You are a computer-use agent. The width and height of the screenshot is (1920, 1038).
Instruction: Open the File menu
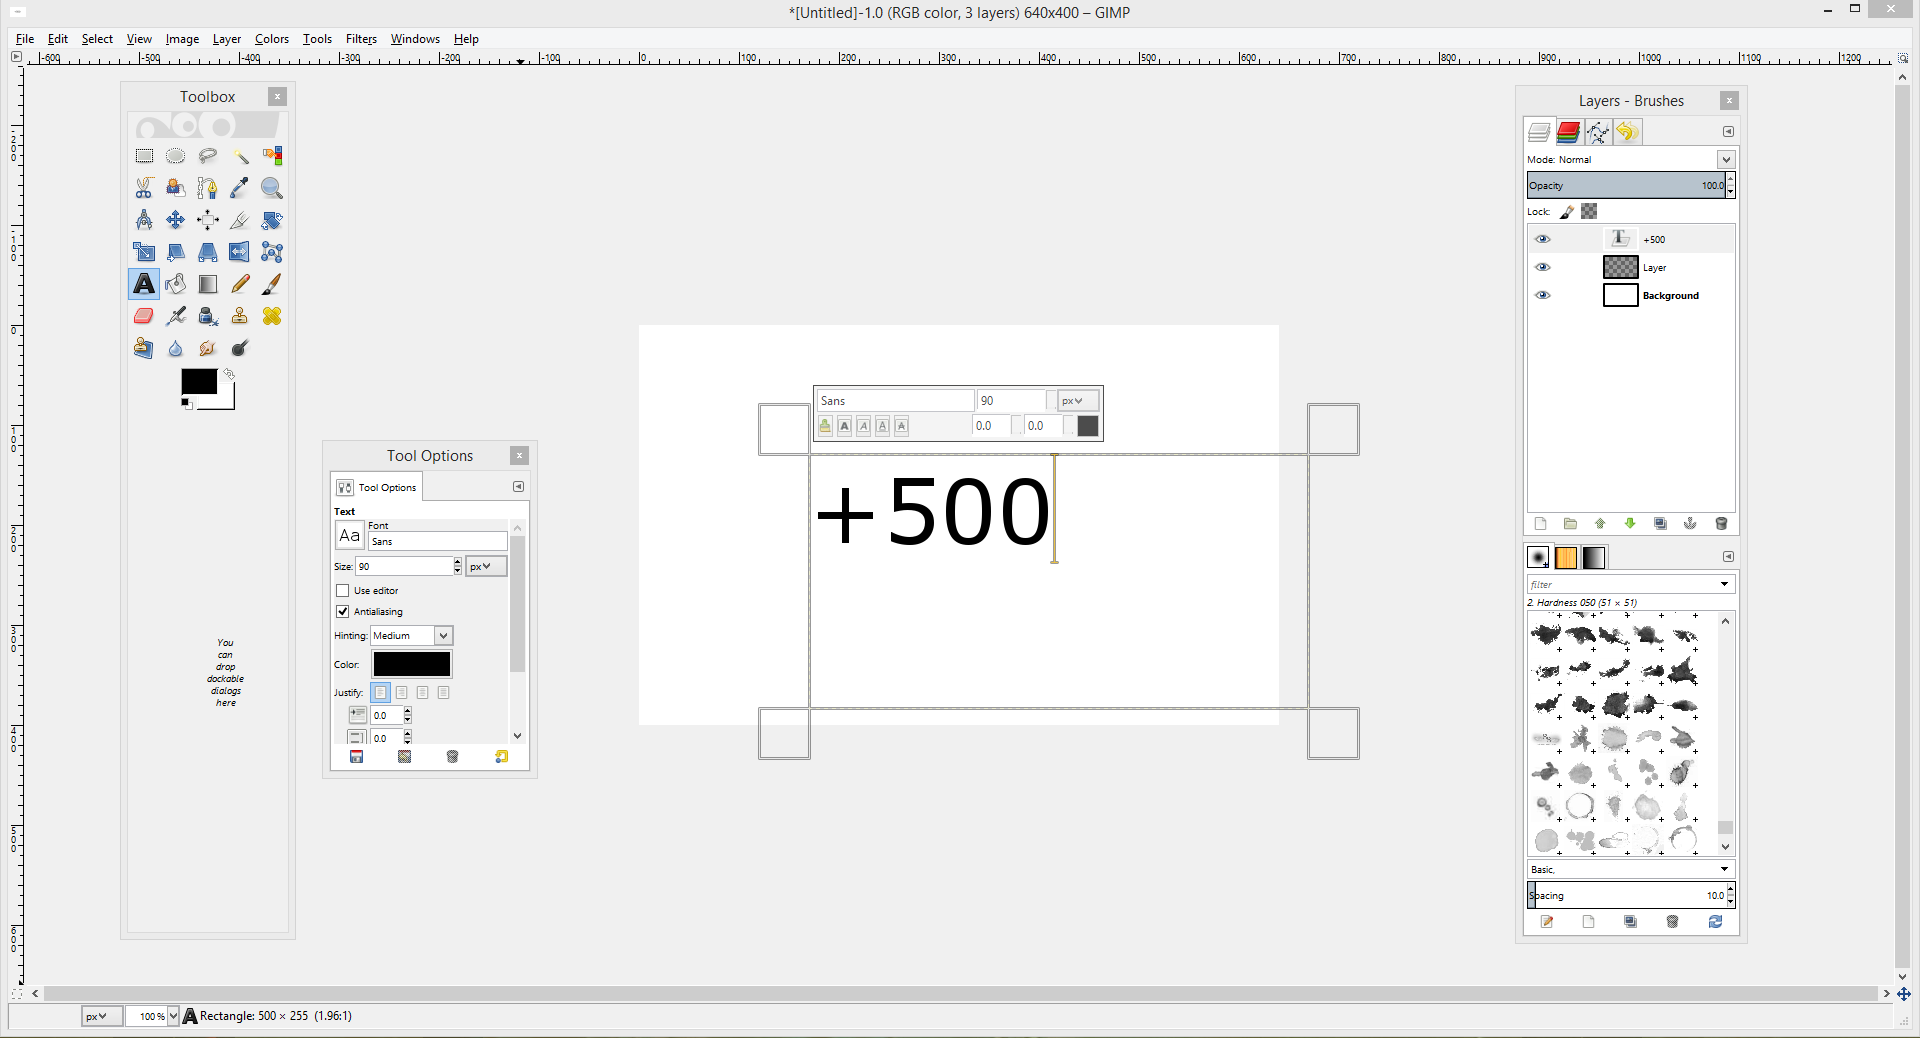pos(25,39)
